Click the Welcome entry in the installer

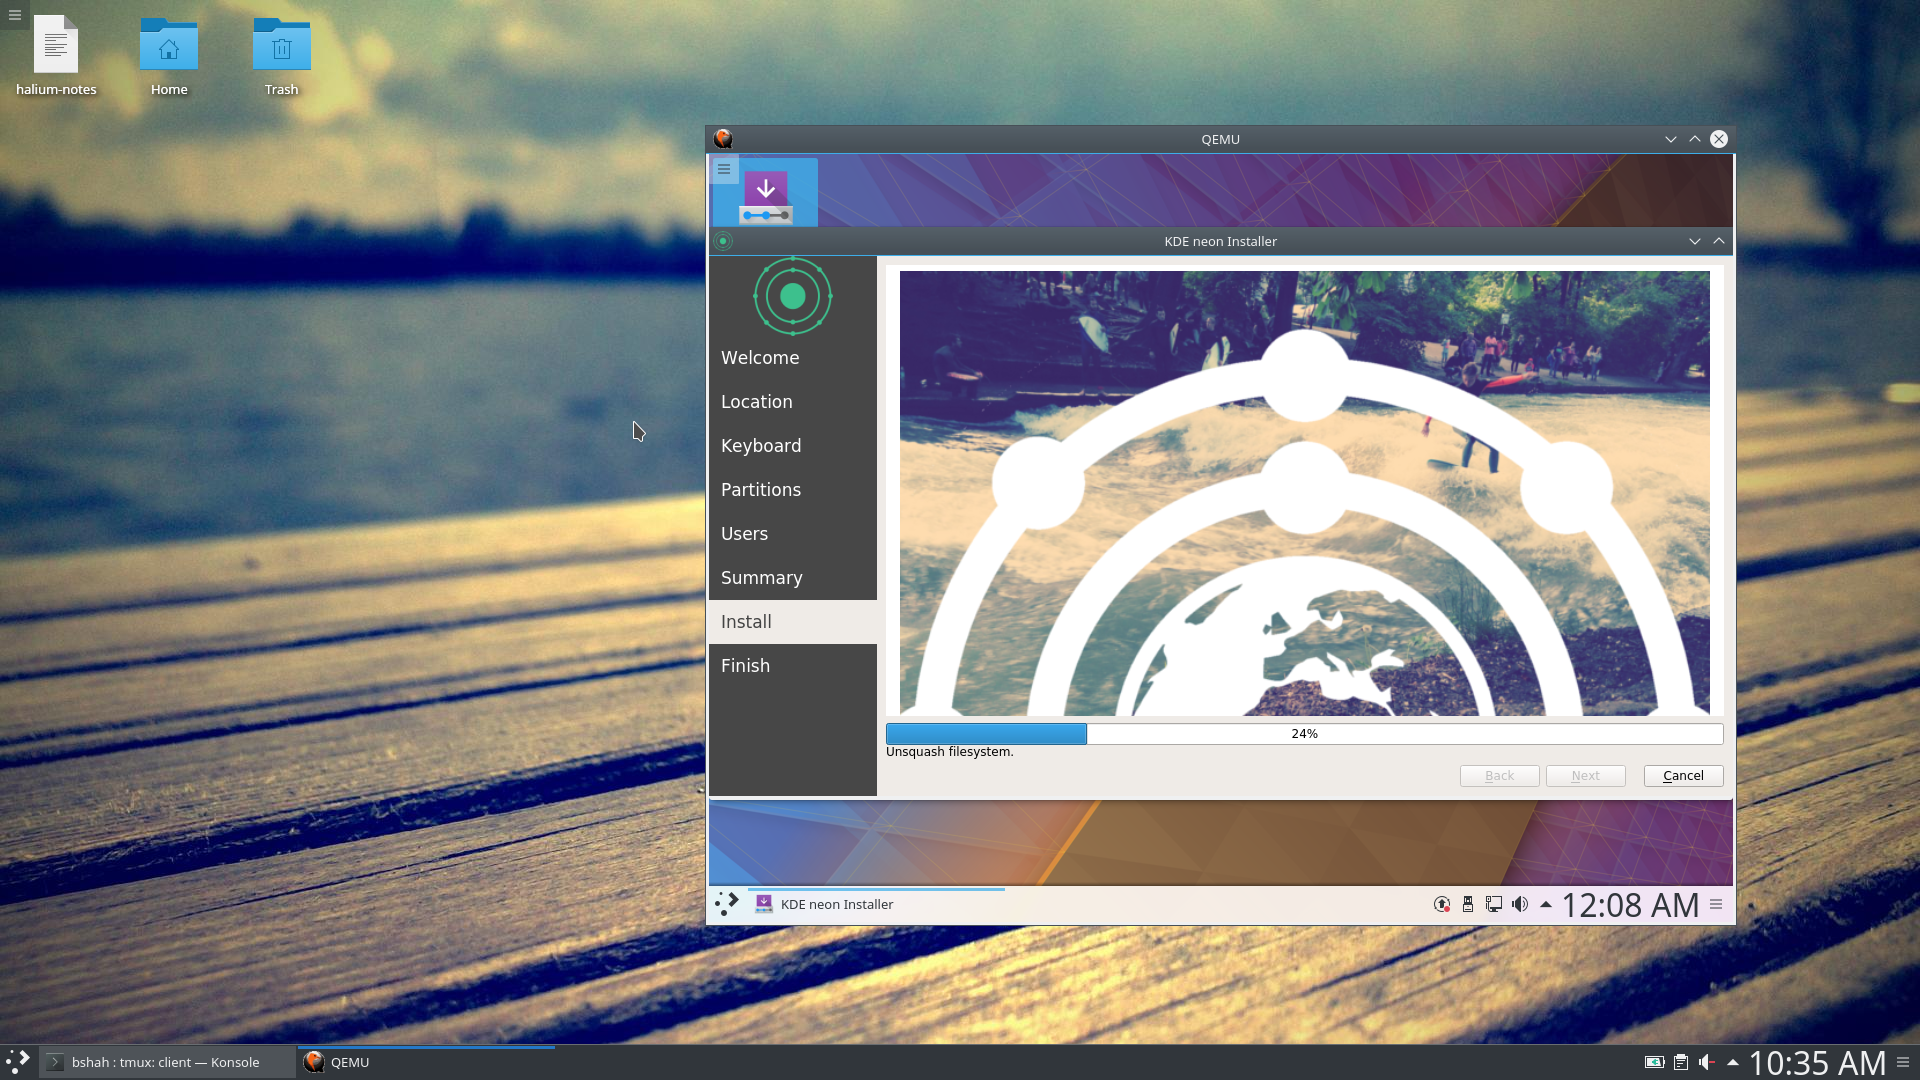[x=759, y=357]
